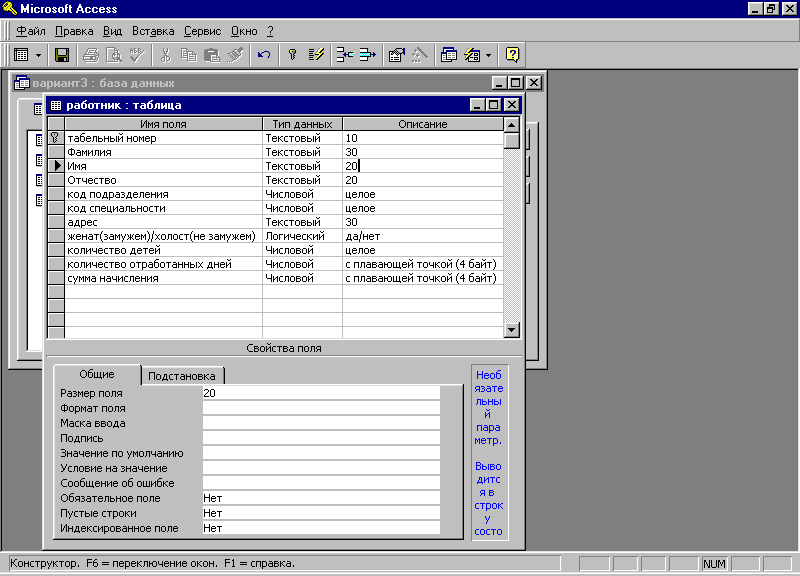The image size is (800, 576).
Task: Click Microsoft Access key icon in title bar
Action: click(9, 8)
